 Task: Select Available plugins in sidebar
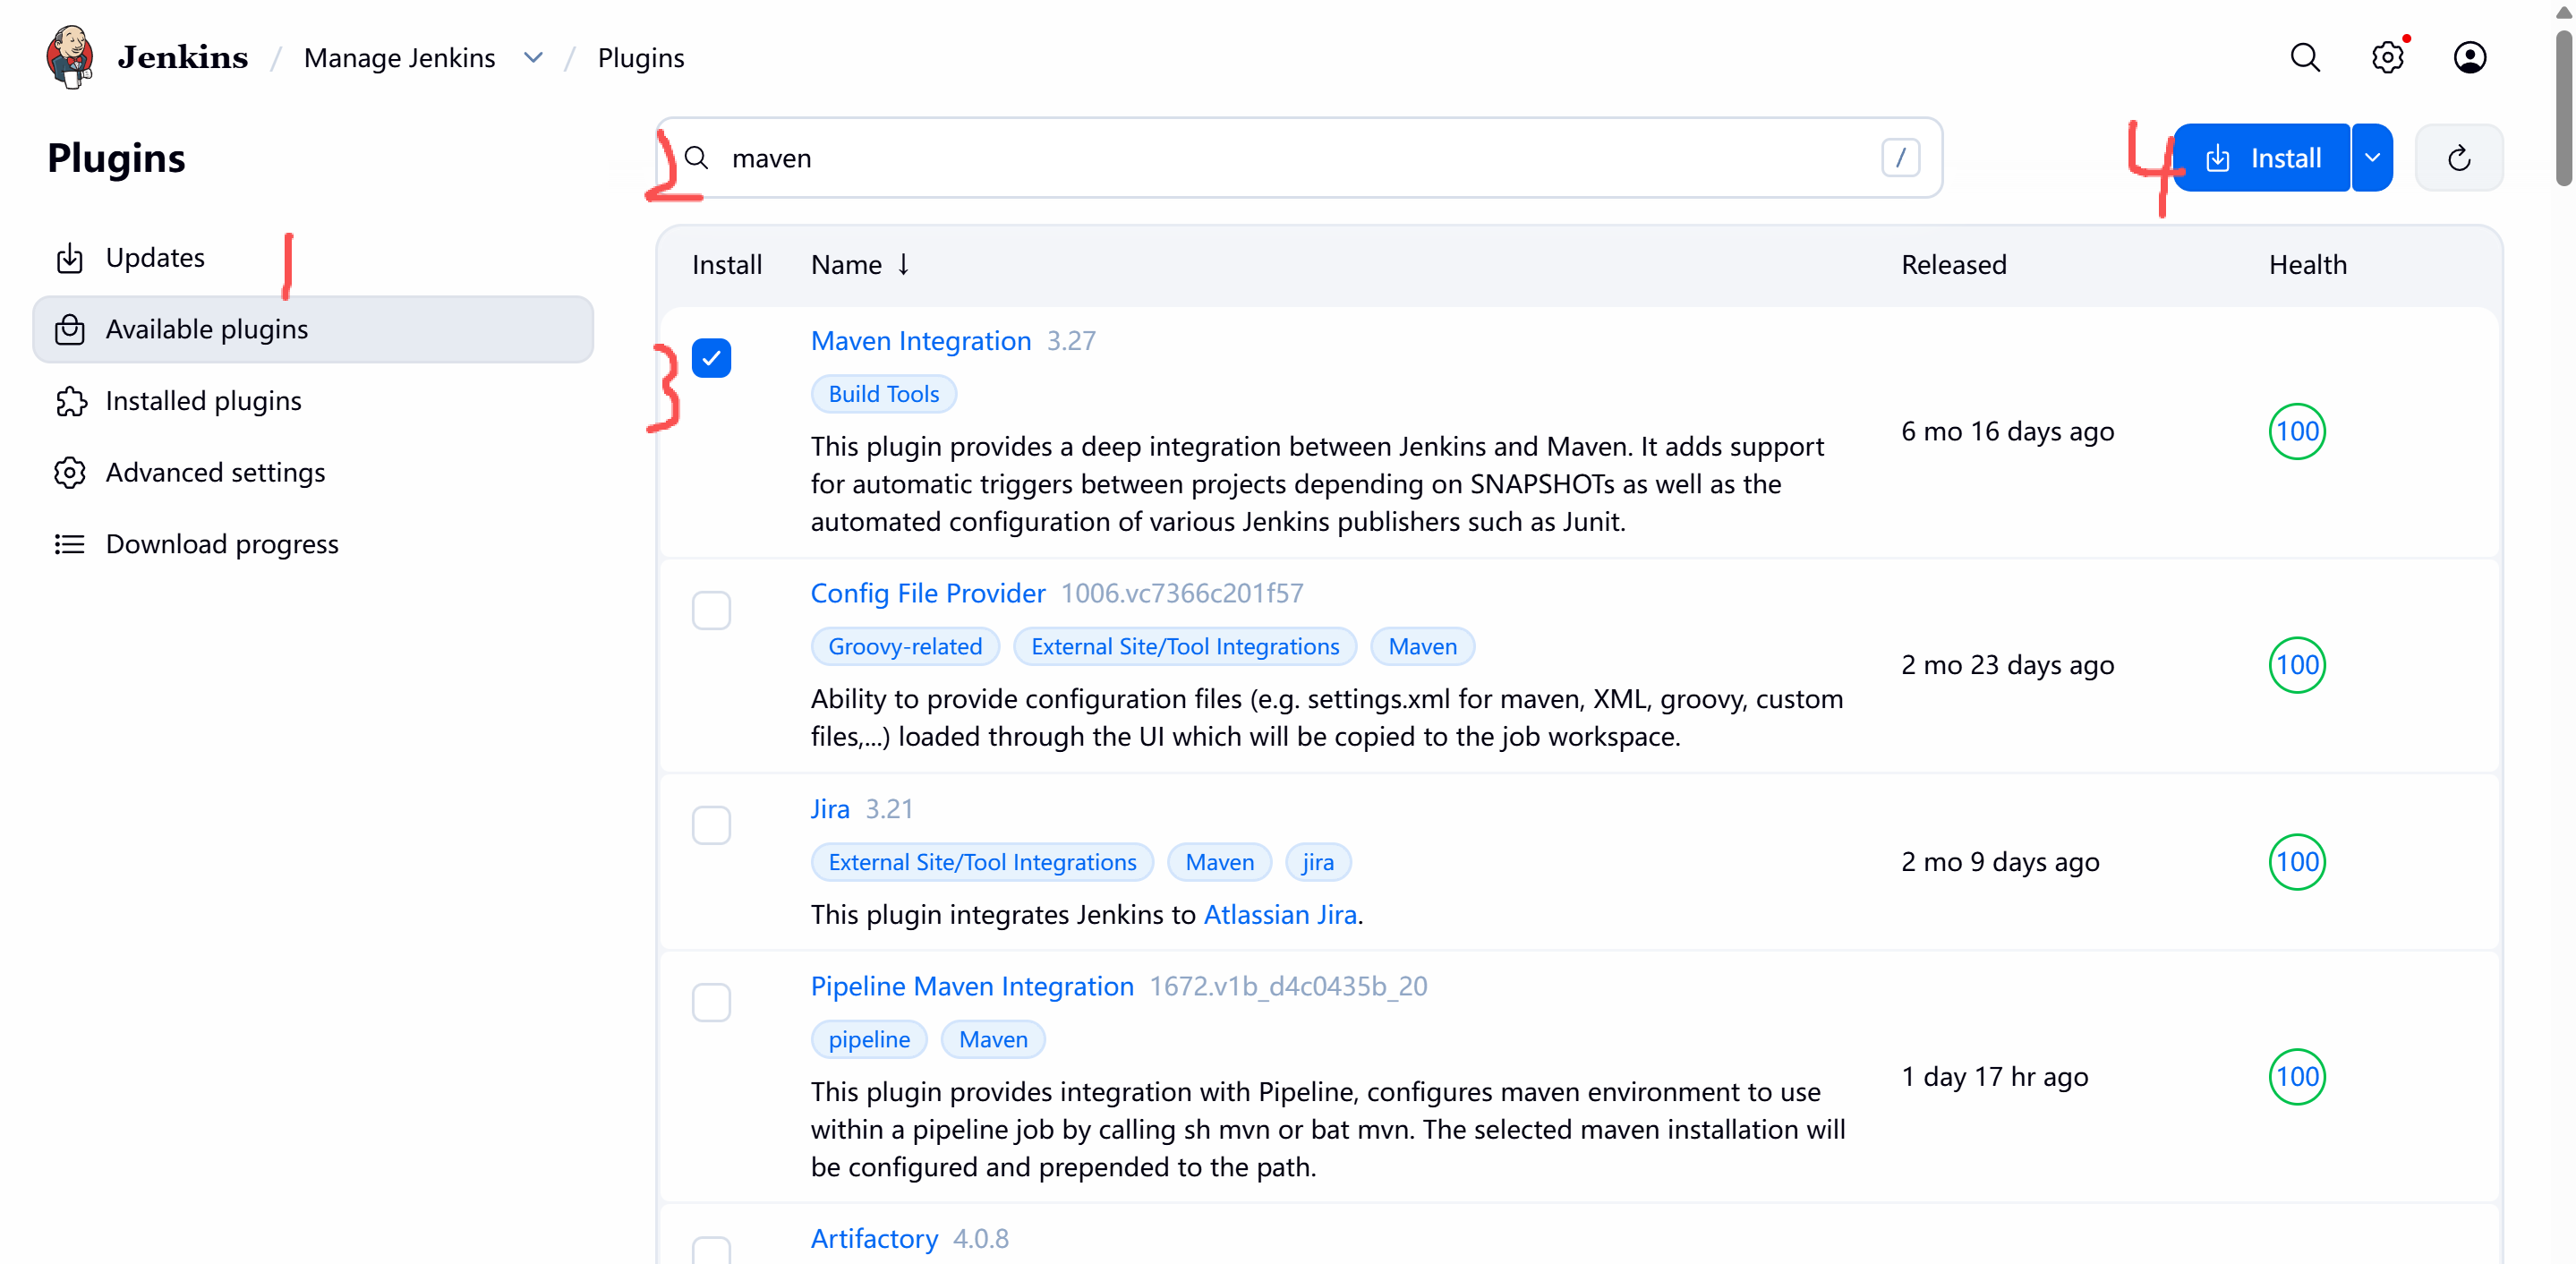(x=206, y=329)
